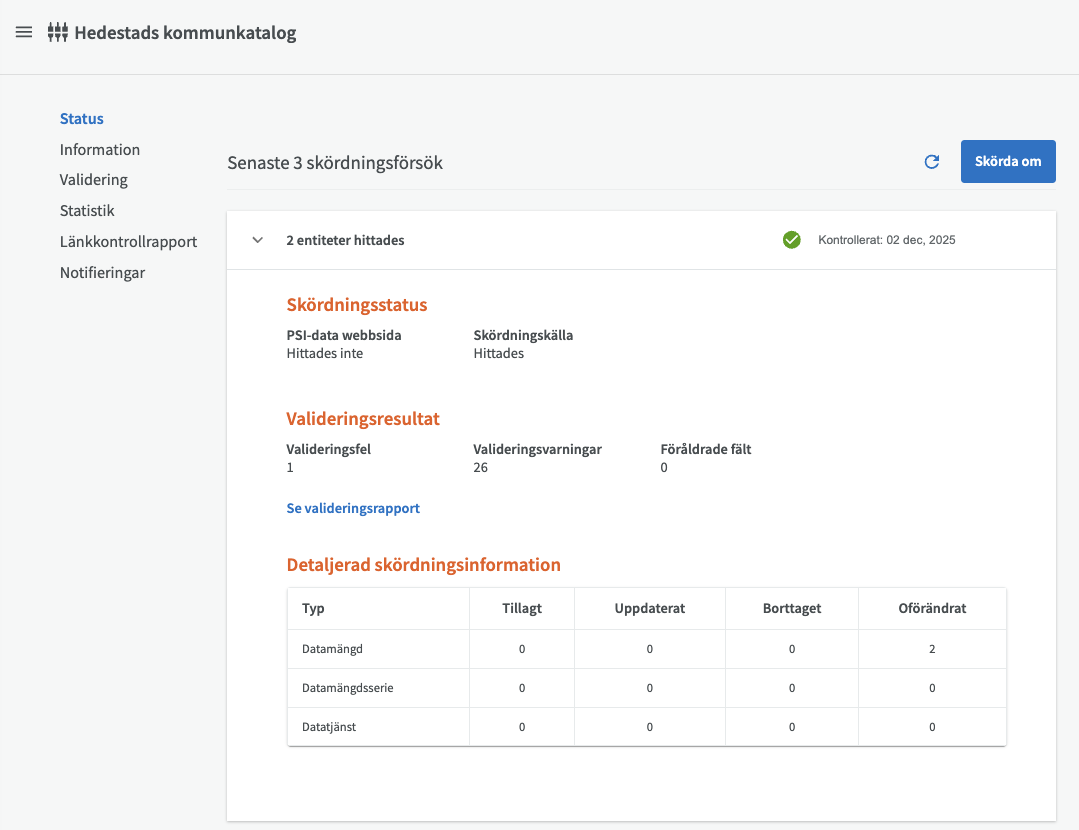Screen dimensions: 1079x830
Task: Click the refresh harvesting attempts icon
Action: (931, 162)
